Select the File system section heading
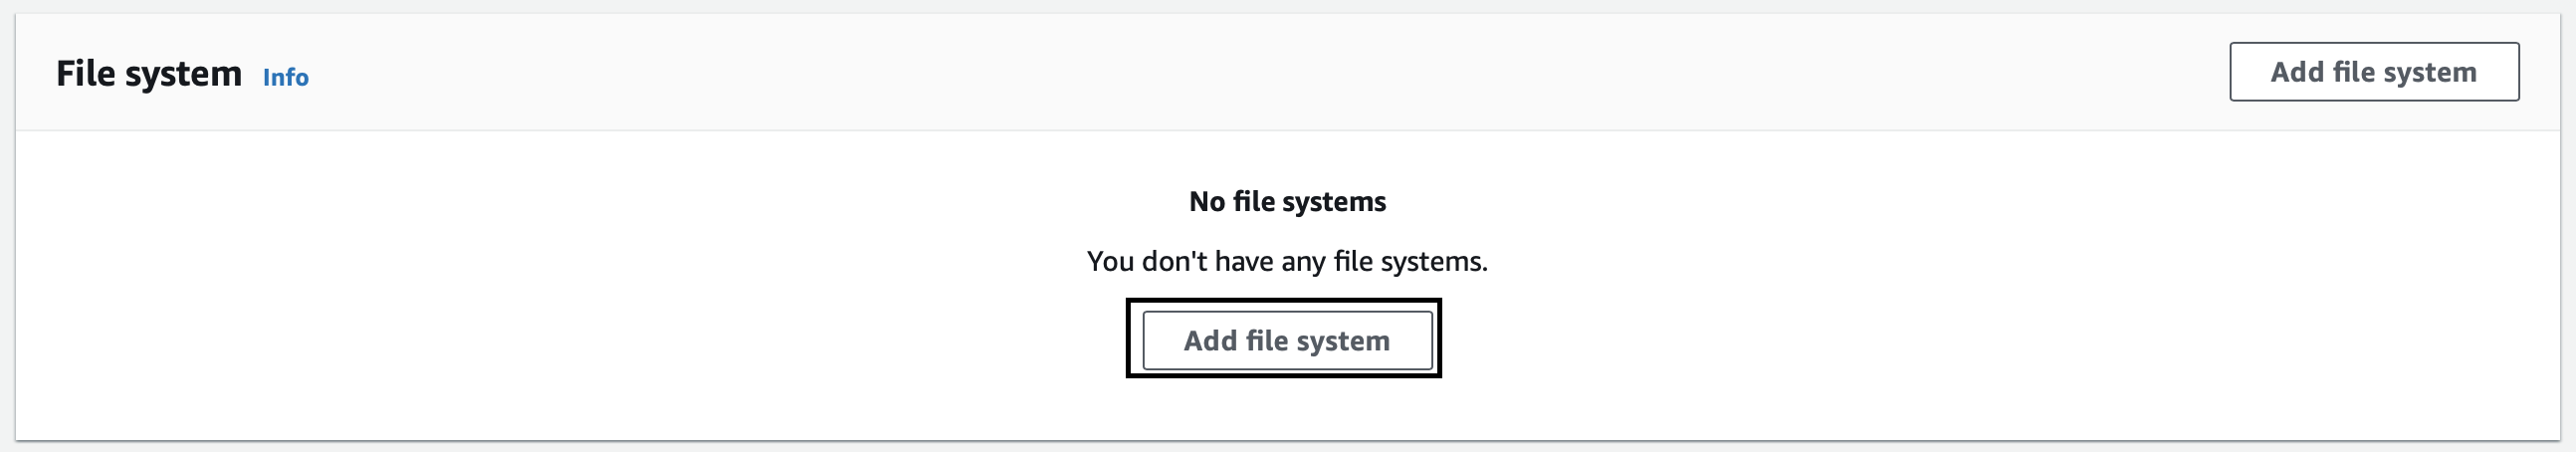Screen dimensions: 2576x452 coord(149,74)
